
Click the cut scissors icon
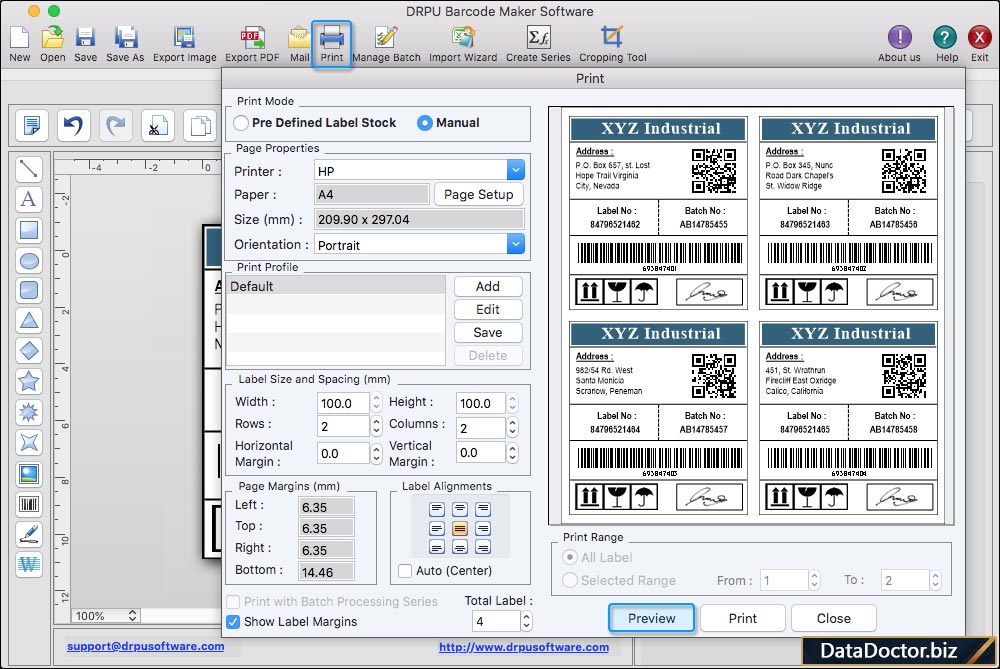click(158, 125)
